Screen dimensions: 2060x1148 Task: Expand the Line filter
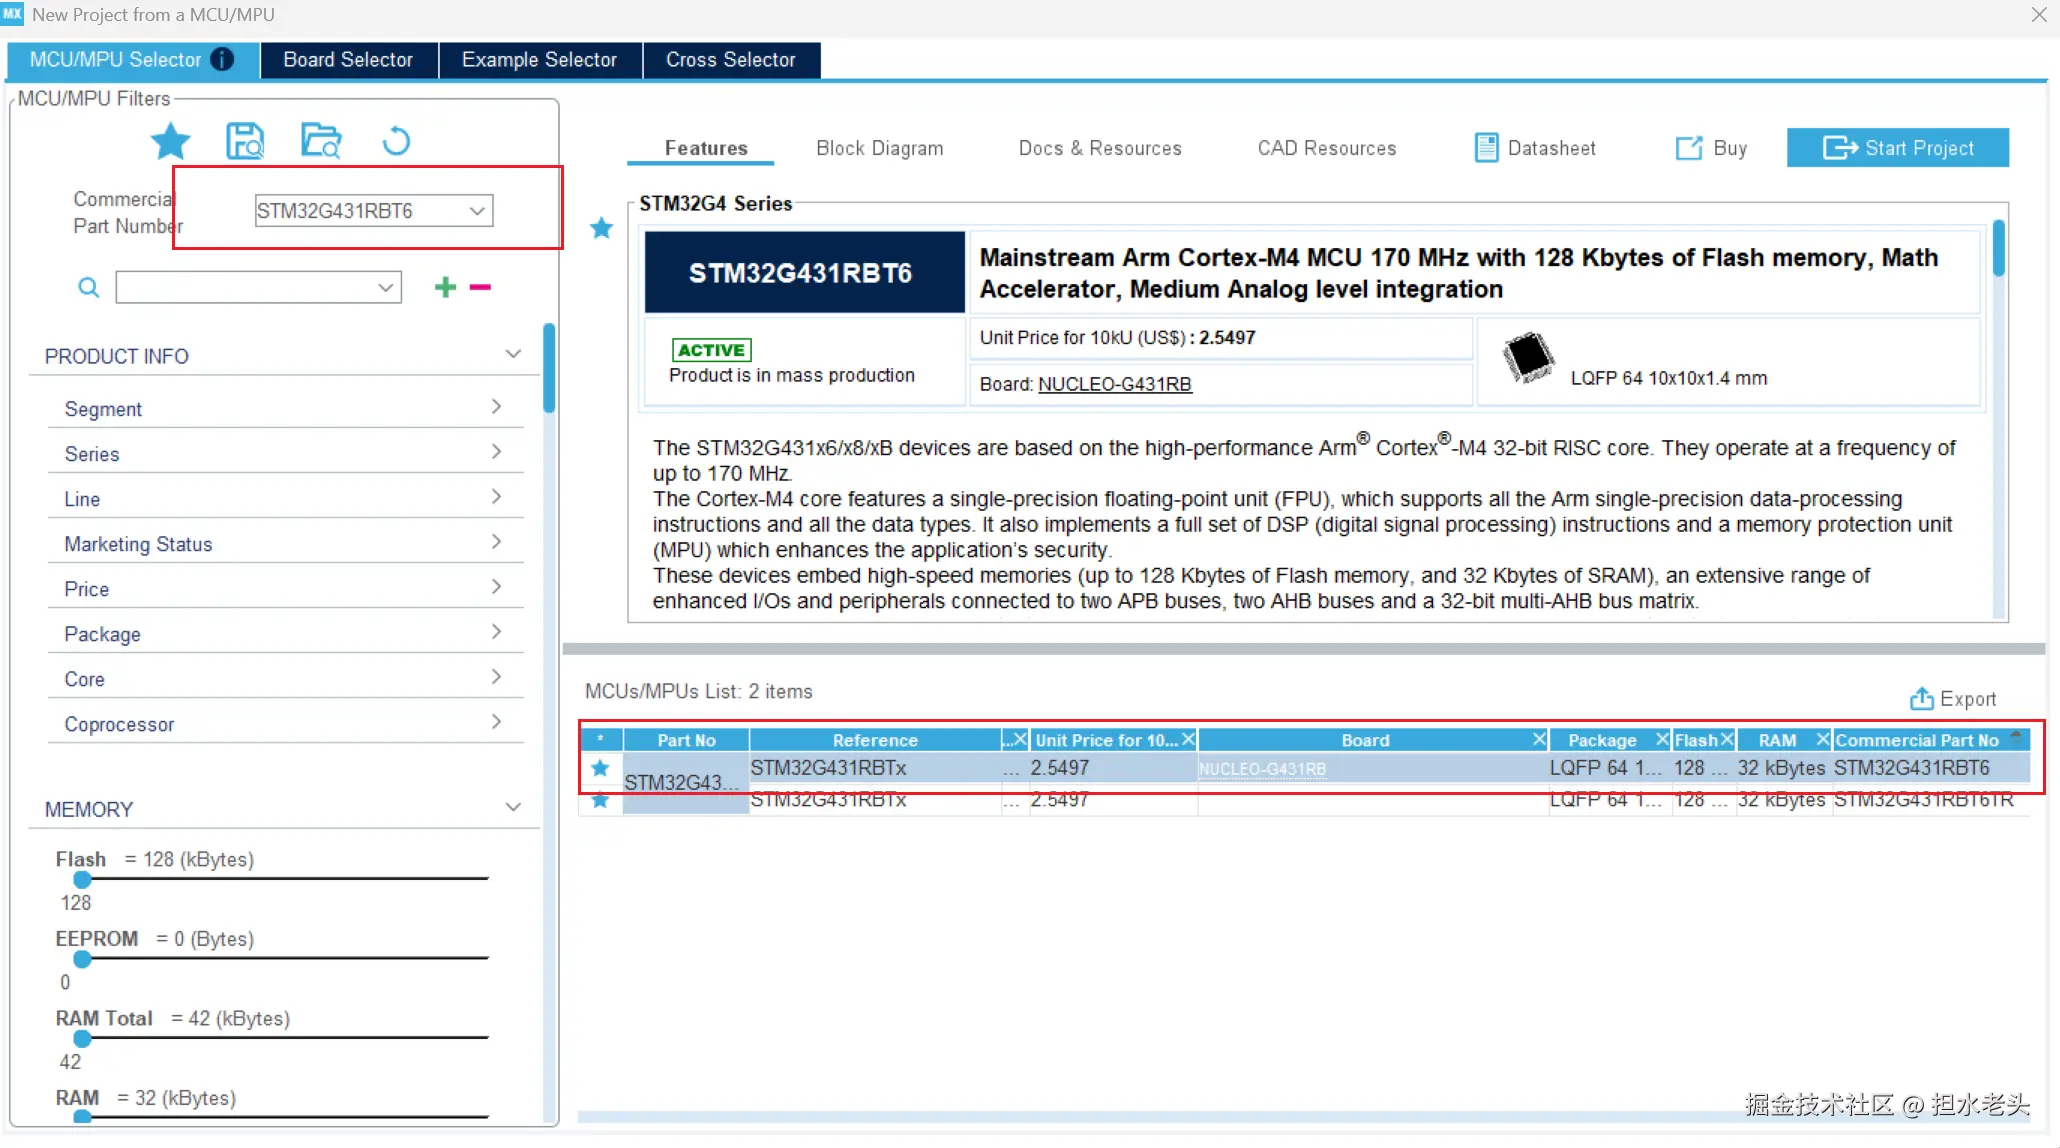tap(496, 496)
